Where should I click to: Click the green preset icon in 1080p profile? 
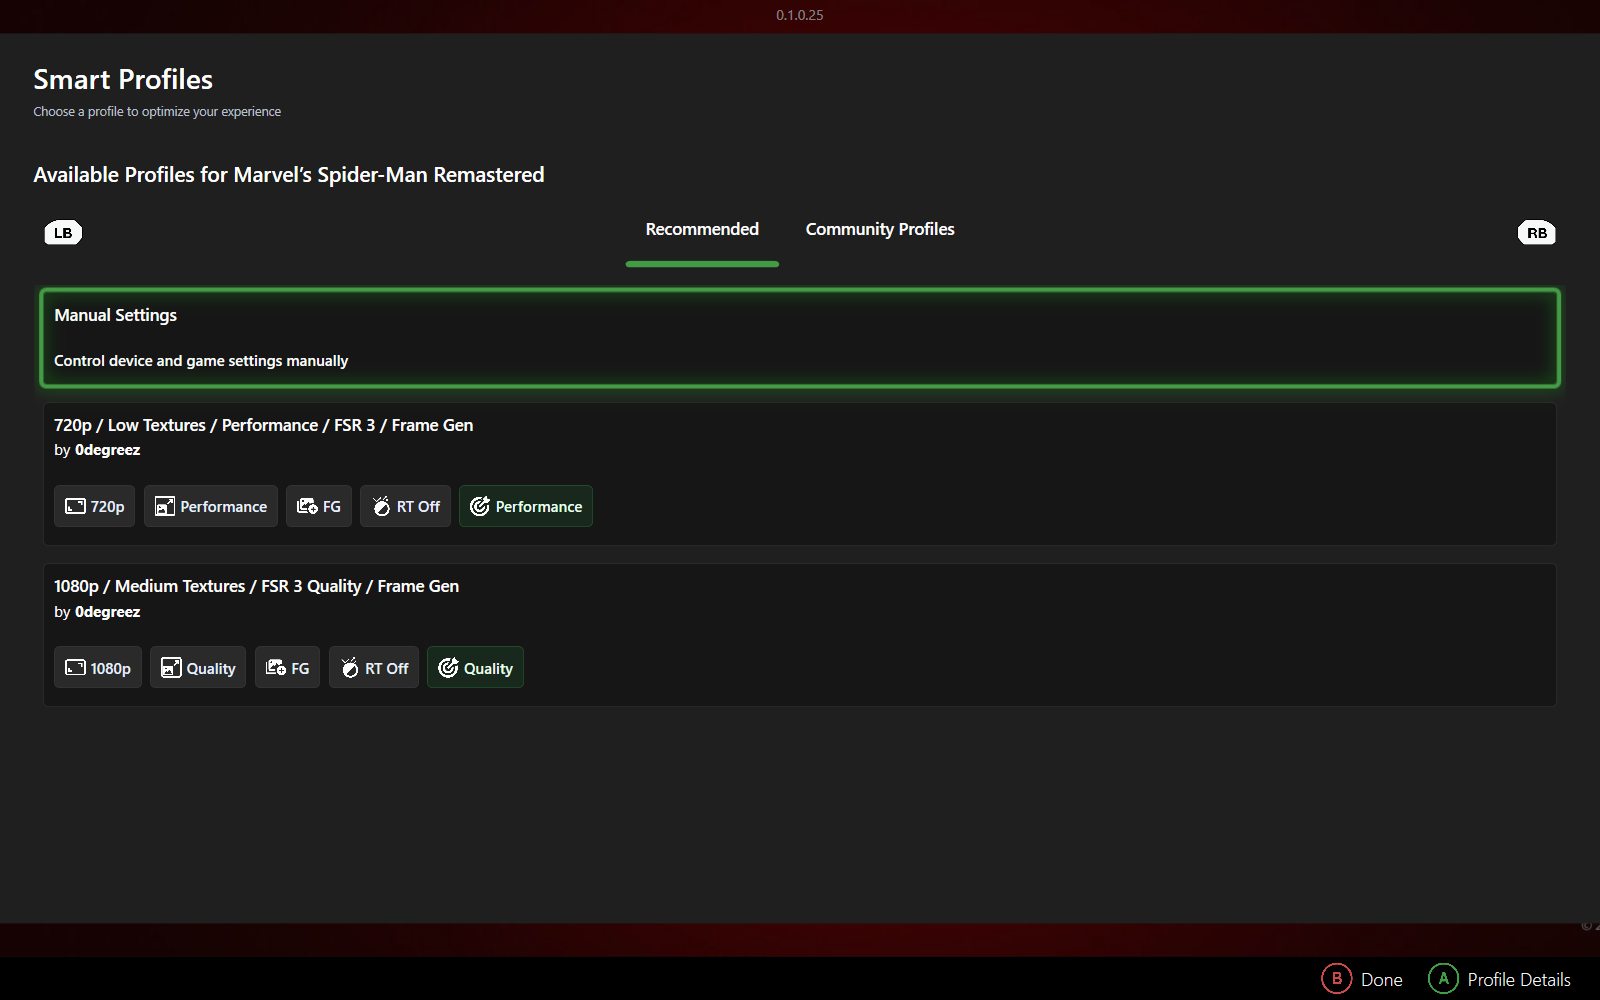point(448,668)
